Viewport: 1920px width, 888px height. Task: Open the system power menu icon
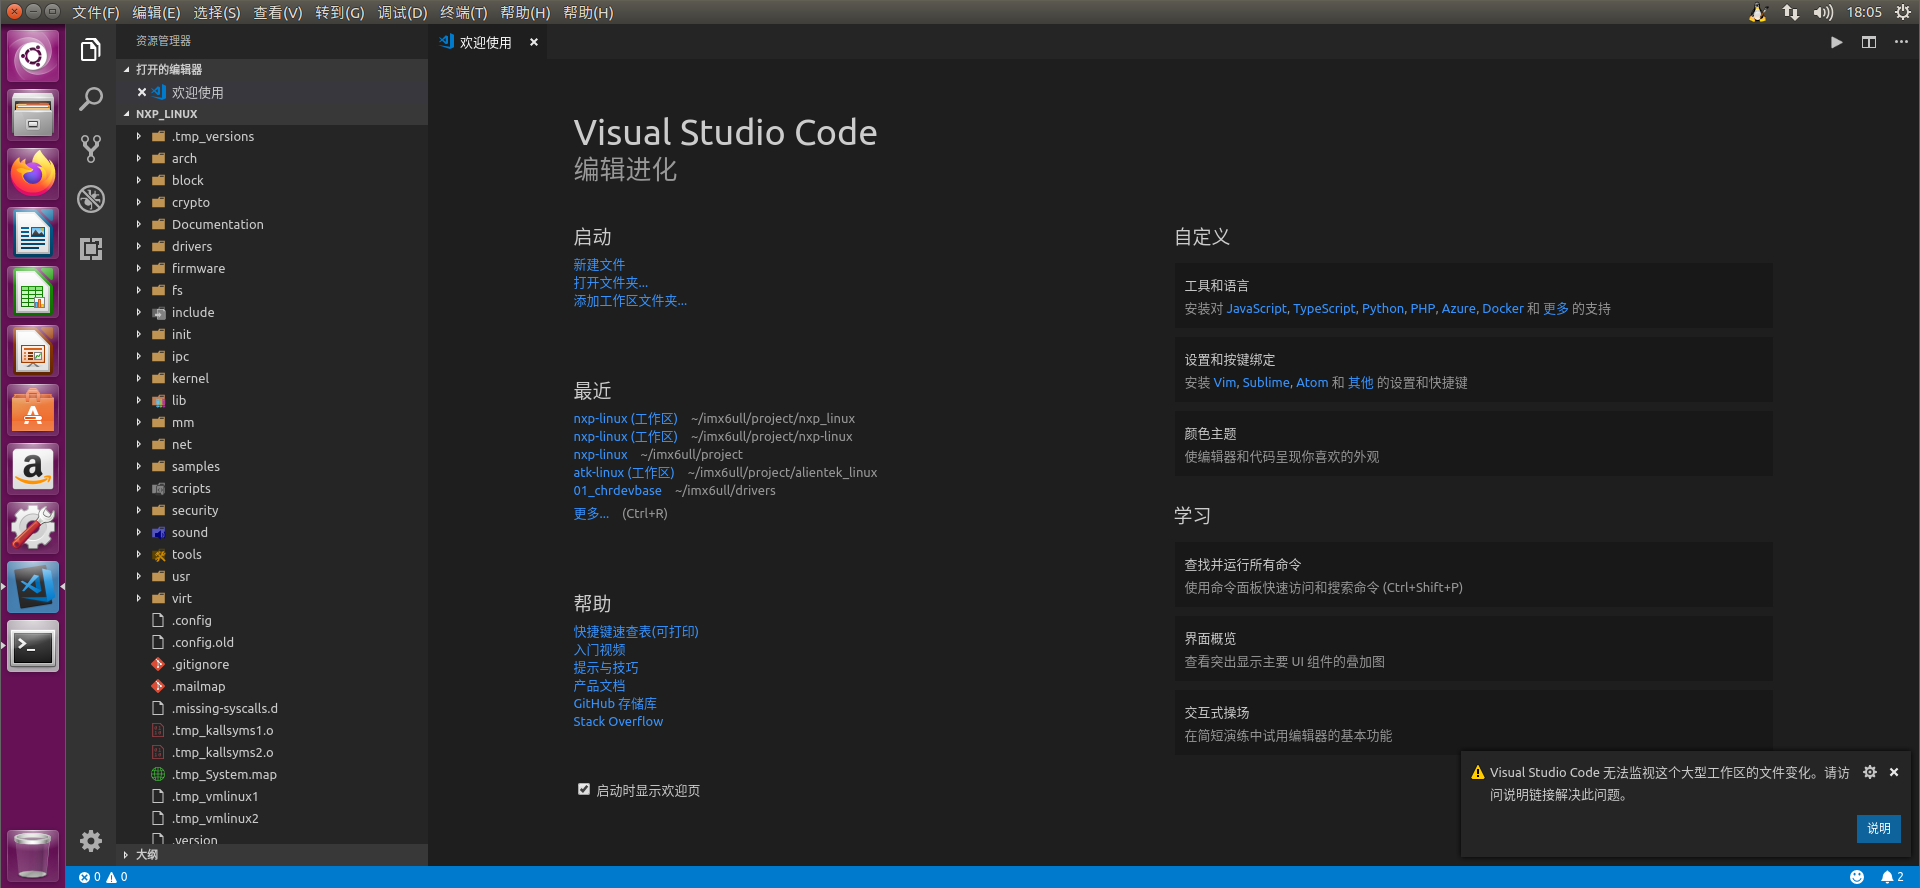(x=1903, y=12)
